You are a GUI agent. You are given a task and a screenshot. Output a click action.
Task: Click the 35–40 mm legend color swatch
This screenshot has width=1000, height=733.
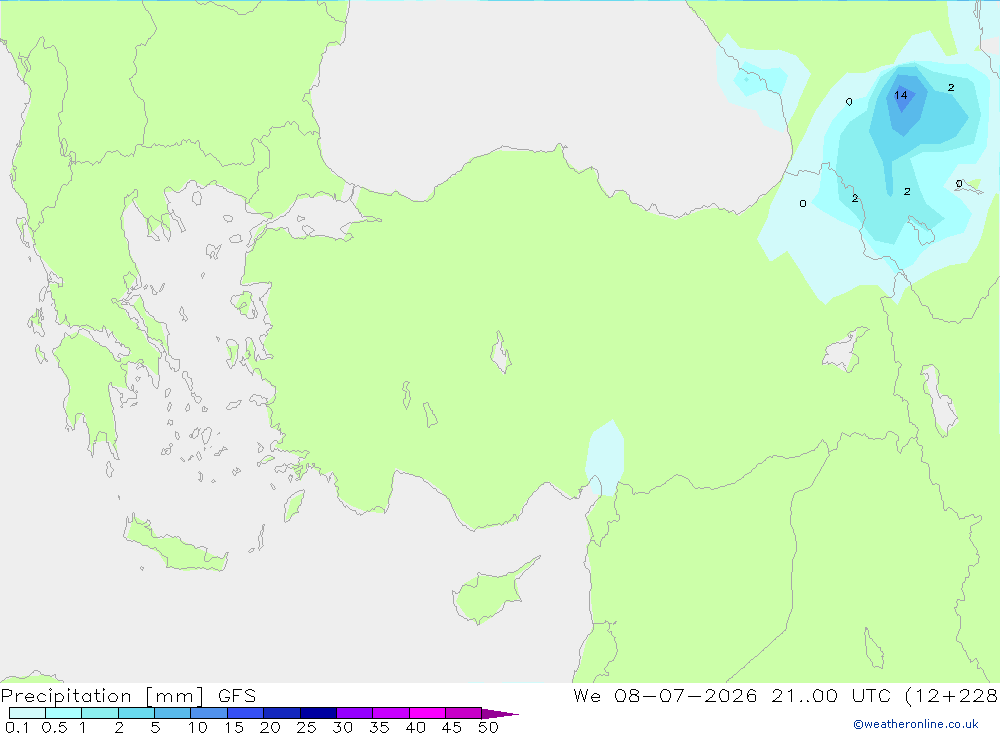(x=390, y=713)
